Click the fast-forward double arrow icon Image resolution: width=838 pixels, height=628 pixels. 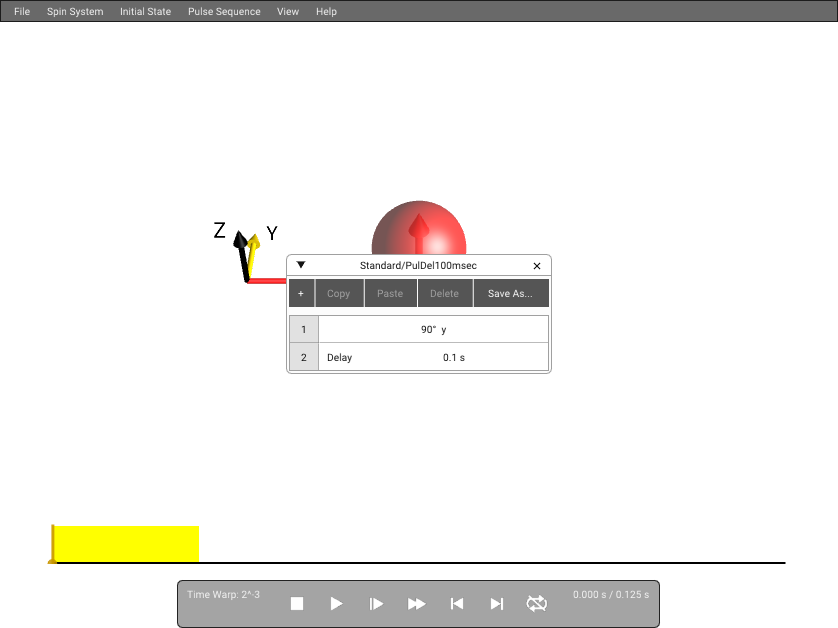tap(416, 603)
